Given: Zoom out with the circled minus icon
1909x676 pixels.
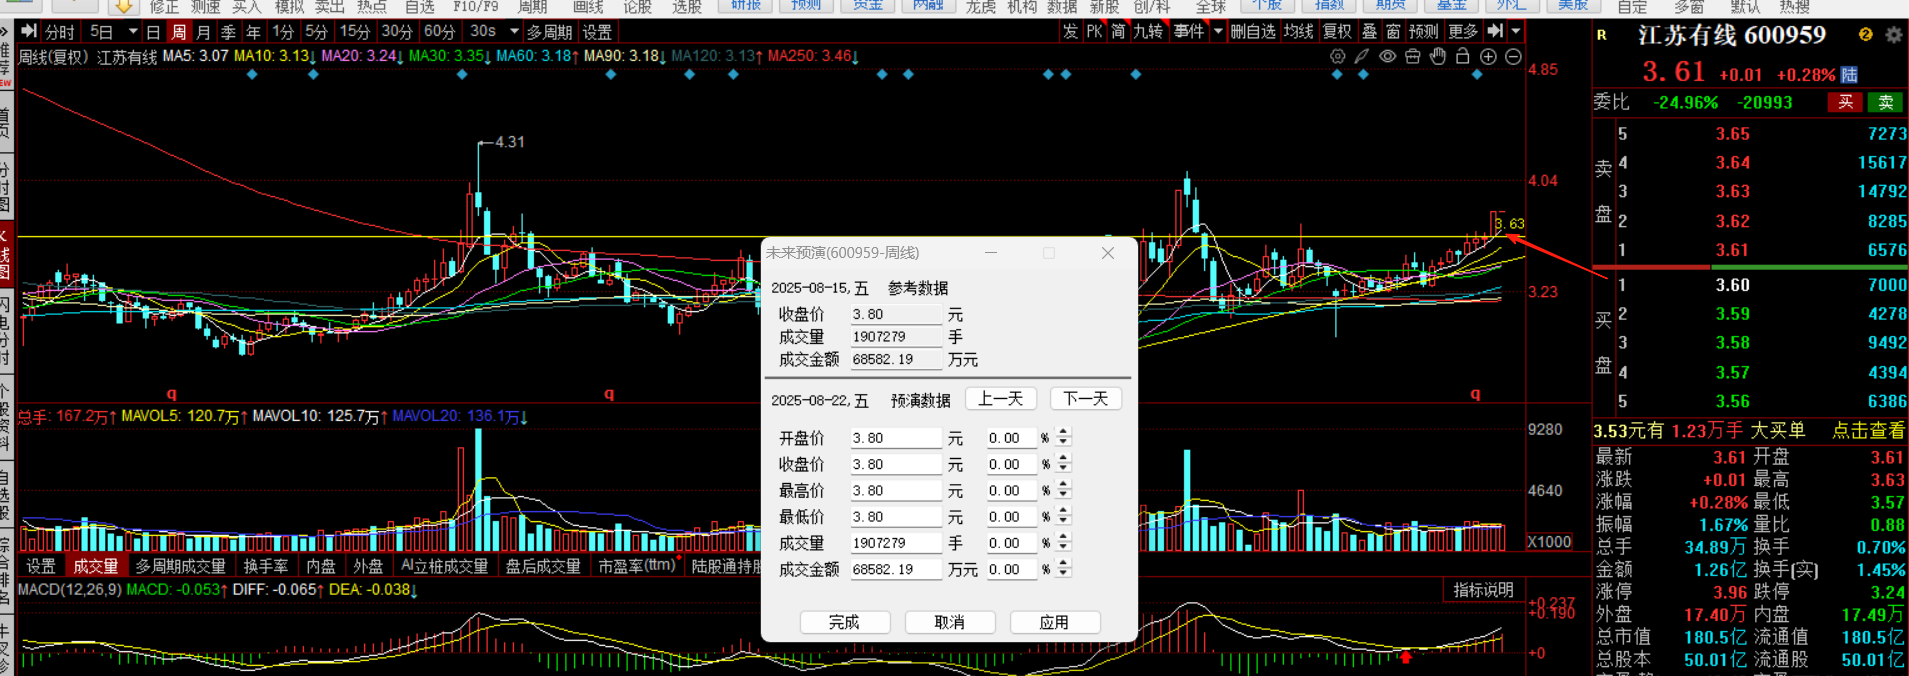Looking at the screenshot, I should (x=1513, y=57).
